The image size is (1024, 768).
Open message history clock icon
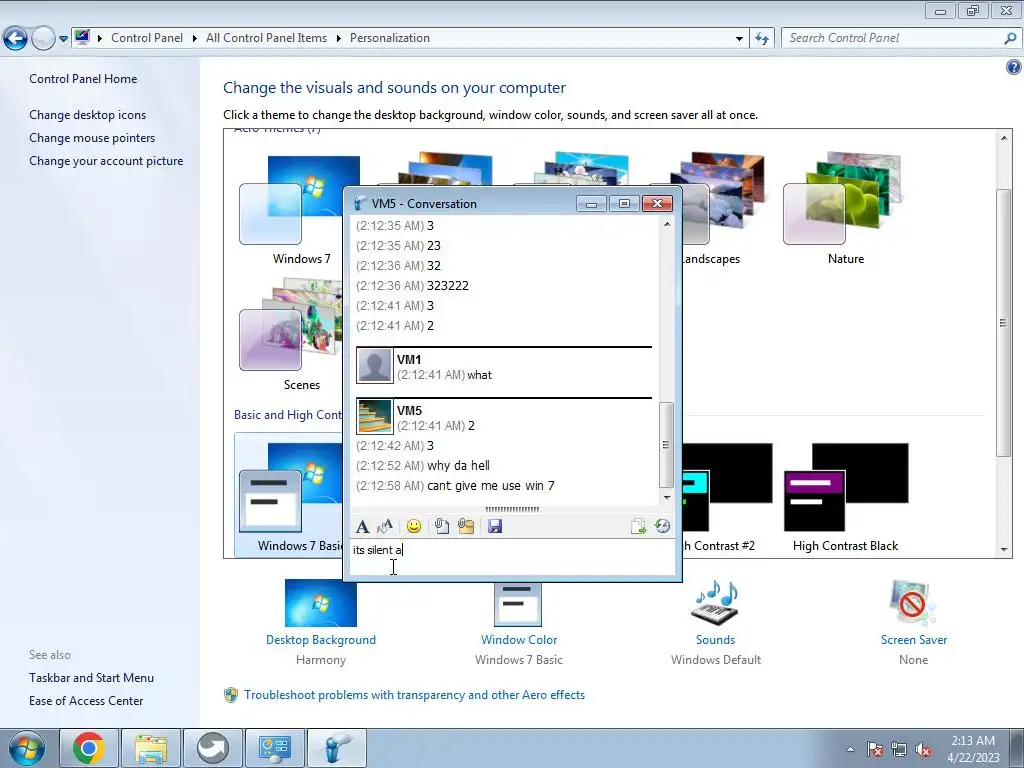(x=662, y=526)
